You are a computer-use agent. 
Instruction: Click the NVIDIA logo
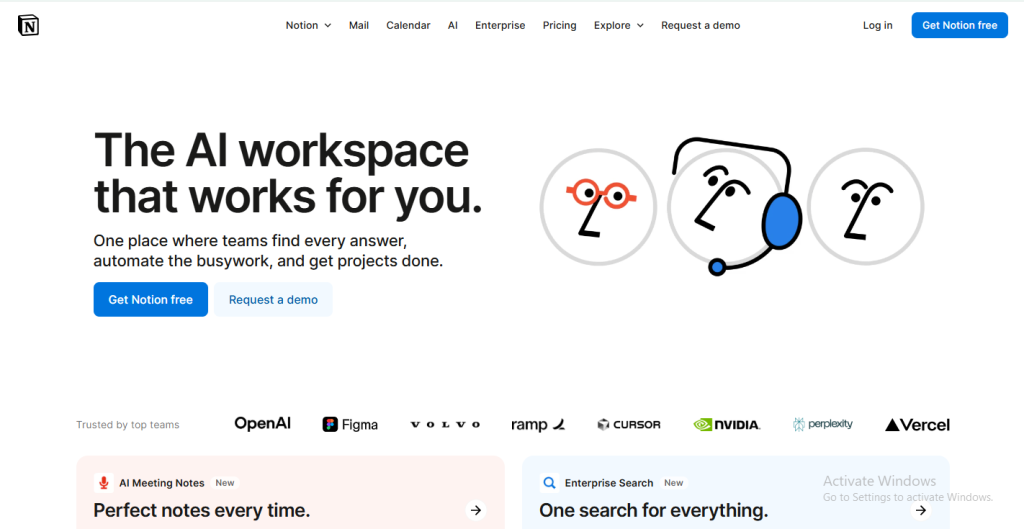click(727, 424)
